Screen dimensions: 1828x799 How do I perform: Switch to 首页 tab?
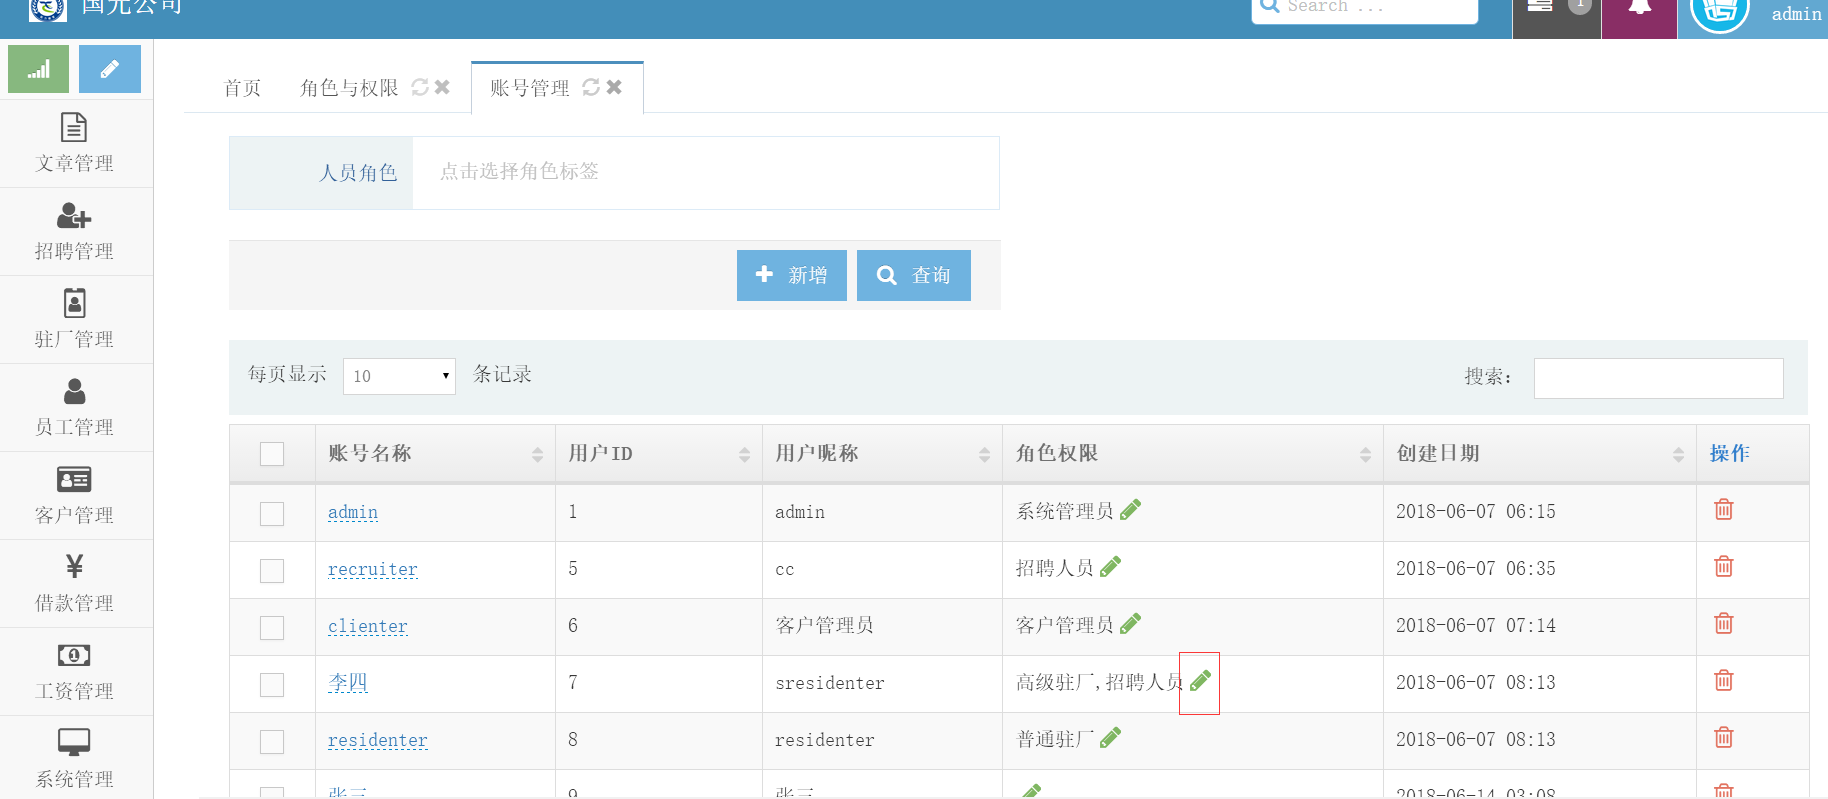point(242,88)
